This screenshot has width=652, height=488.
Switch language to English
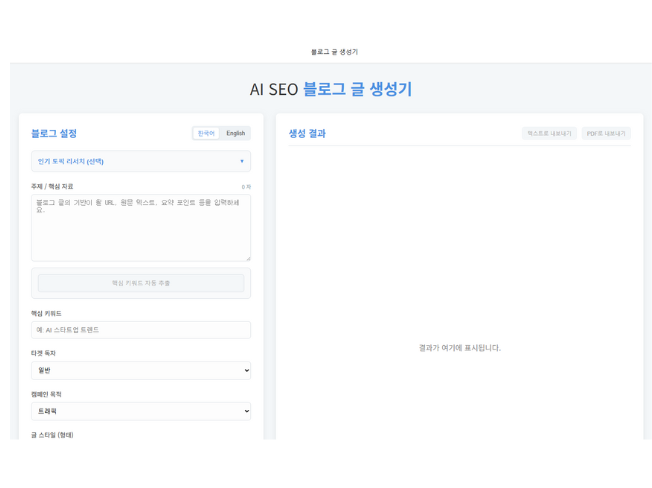click(x=235, y=133)
